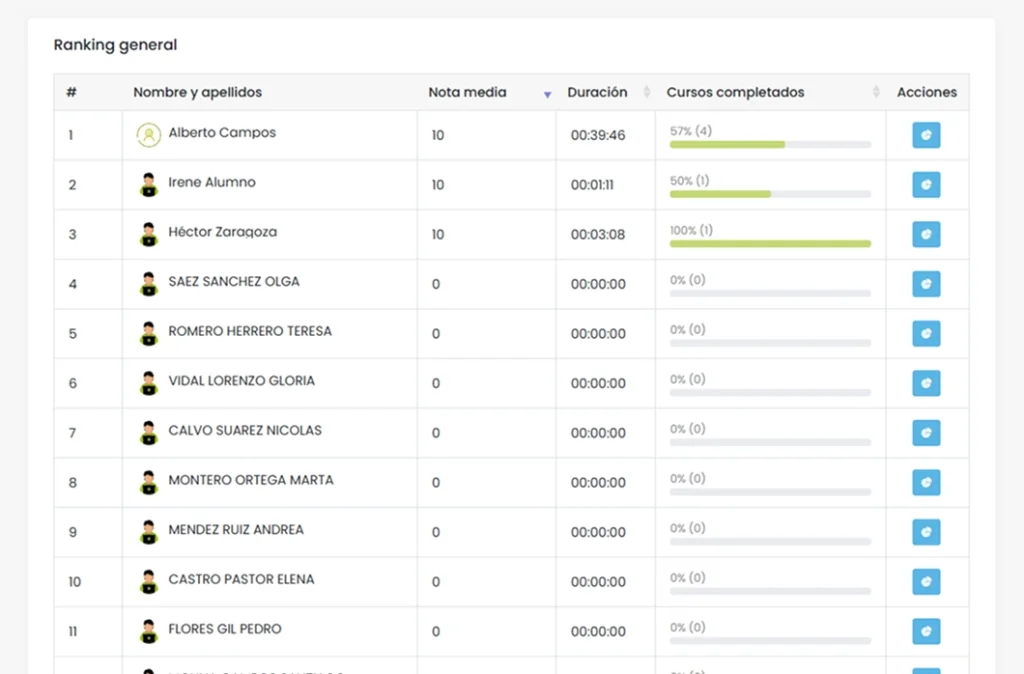This screenshot has width=1024, height=674.
Task: Select the action icon for FLORES GIL PEDRO
Action: (926, 631)
